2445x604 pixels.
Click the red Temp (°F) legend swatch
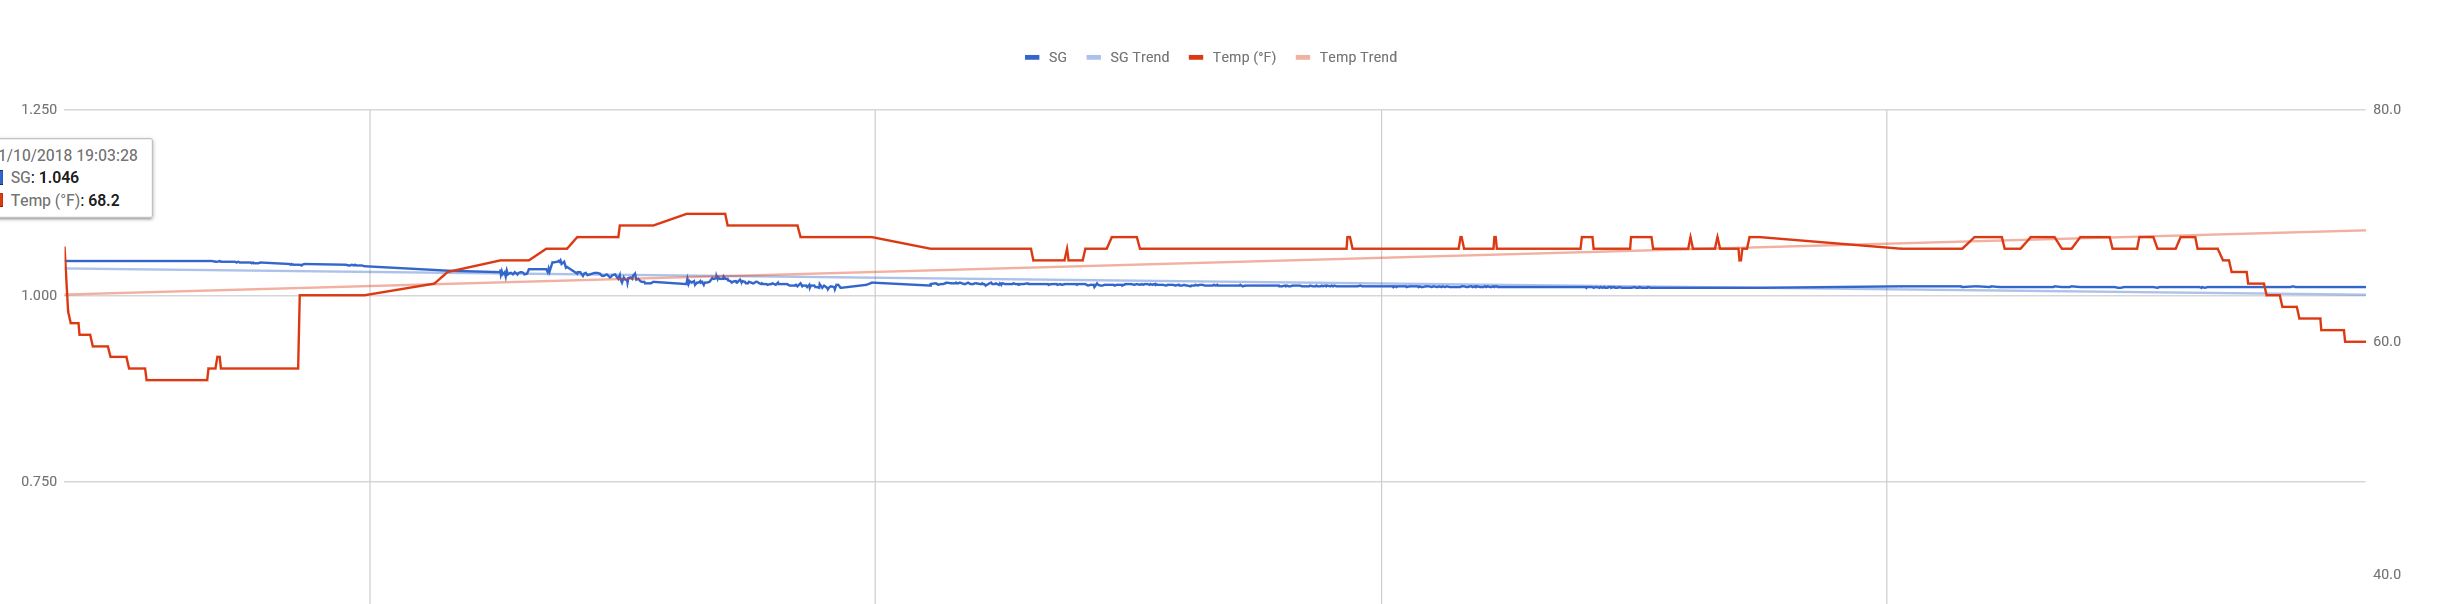coord(1196,58)
